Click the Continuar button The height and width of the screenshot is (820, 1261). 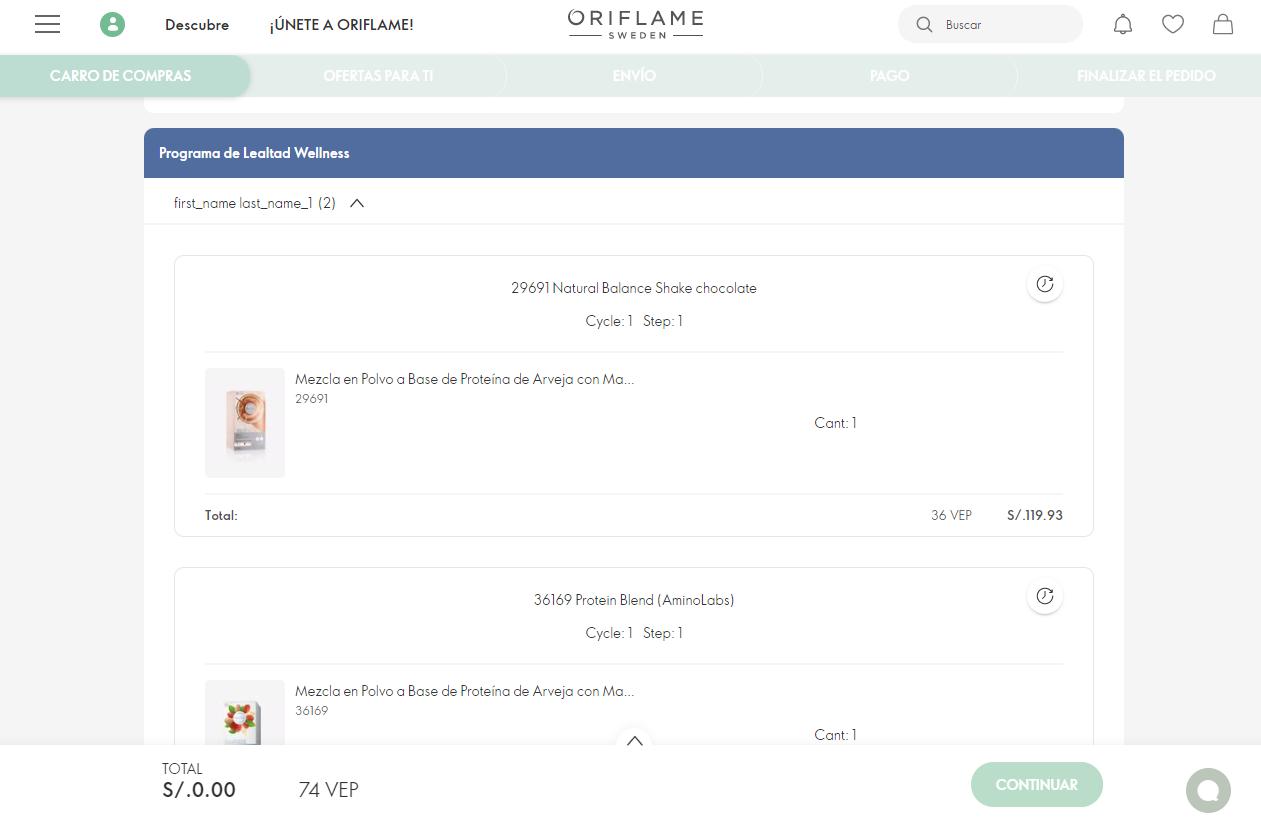[x=1037, y=785]
